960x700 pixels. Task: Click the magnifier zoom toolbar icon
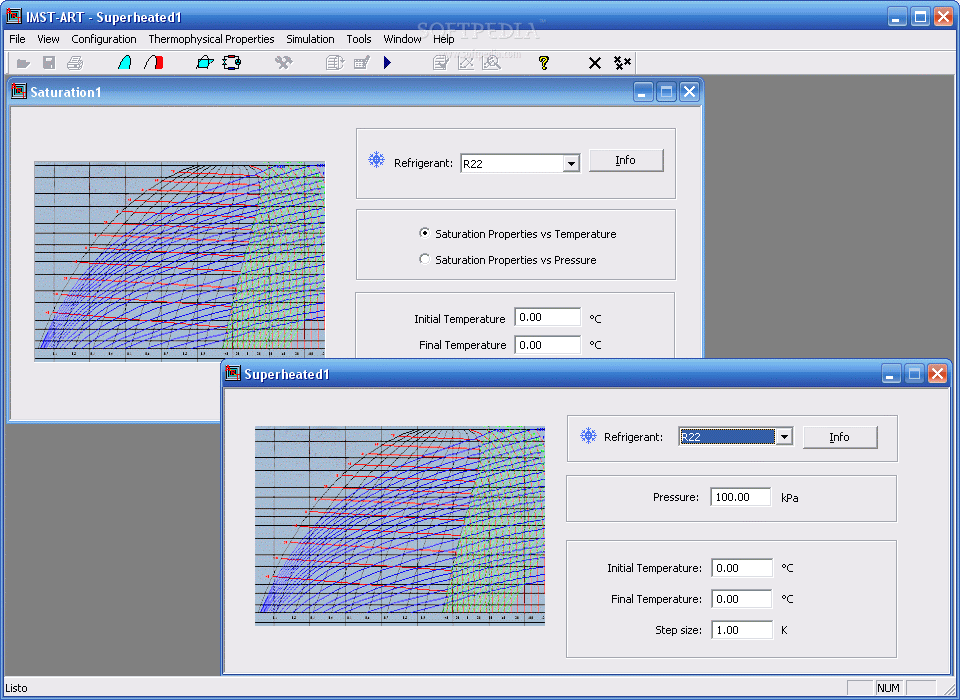click(x=491, y=62)
